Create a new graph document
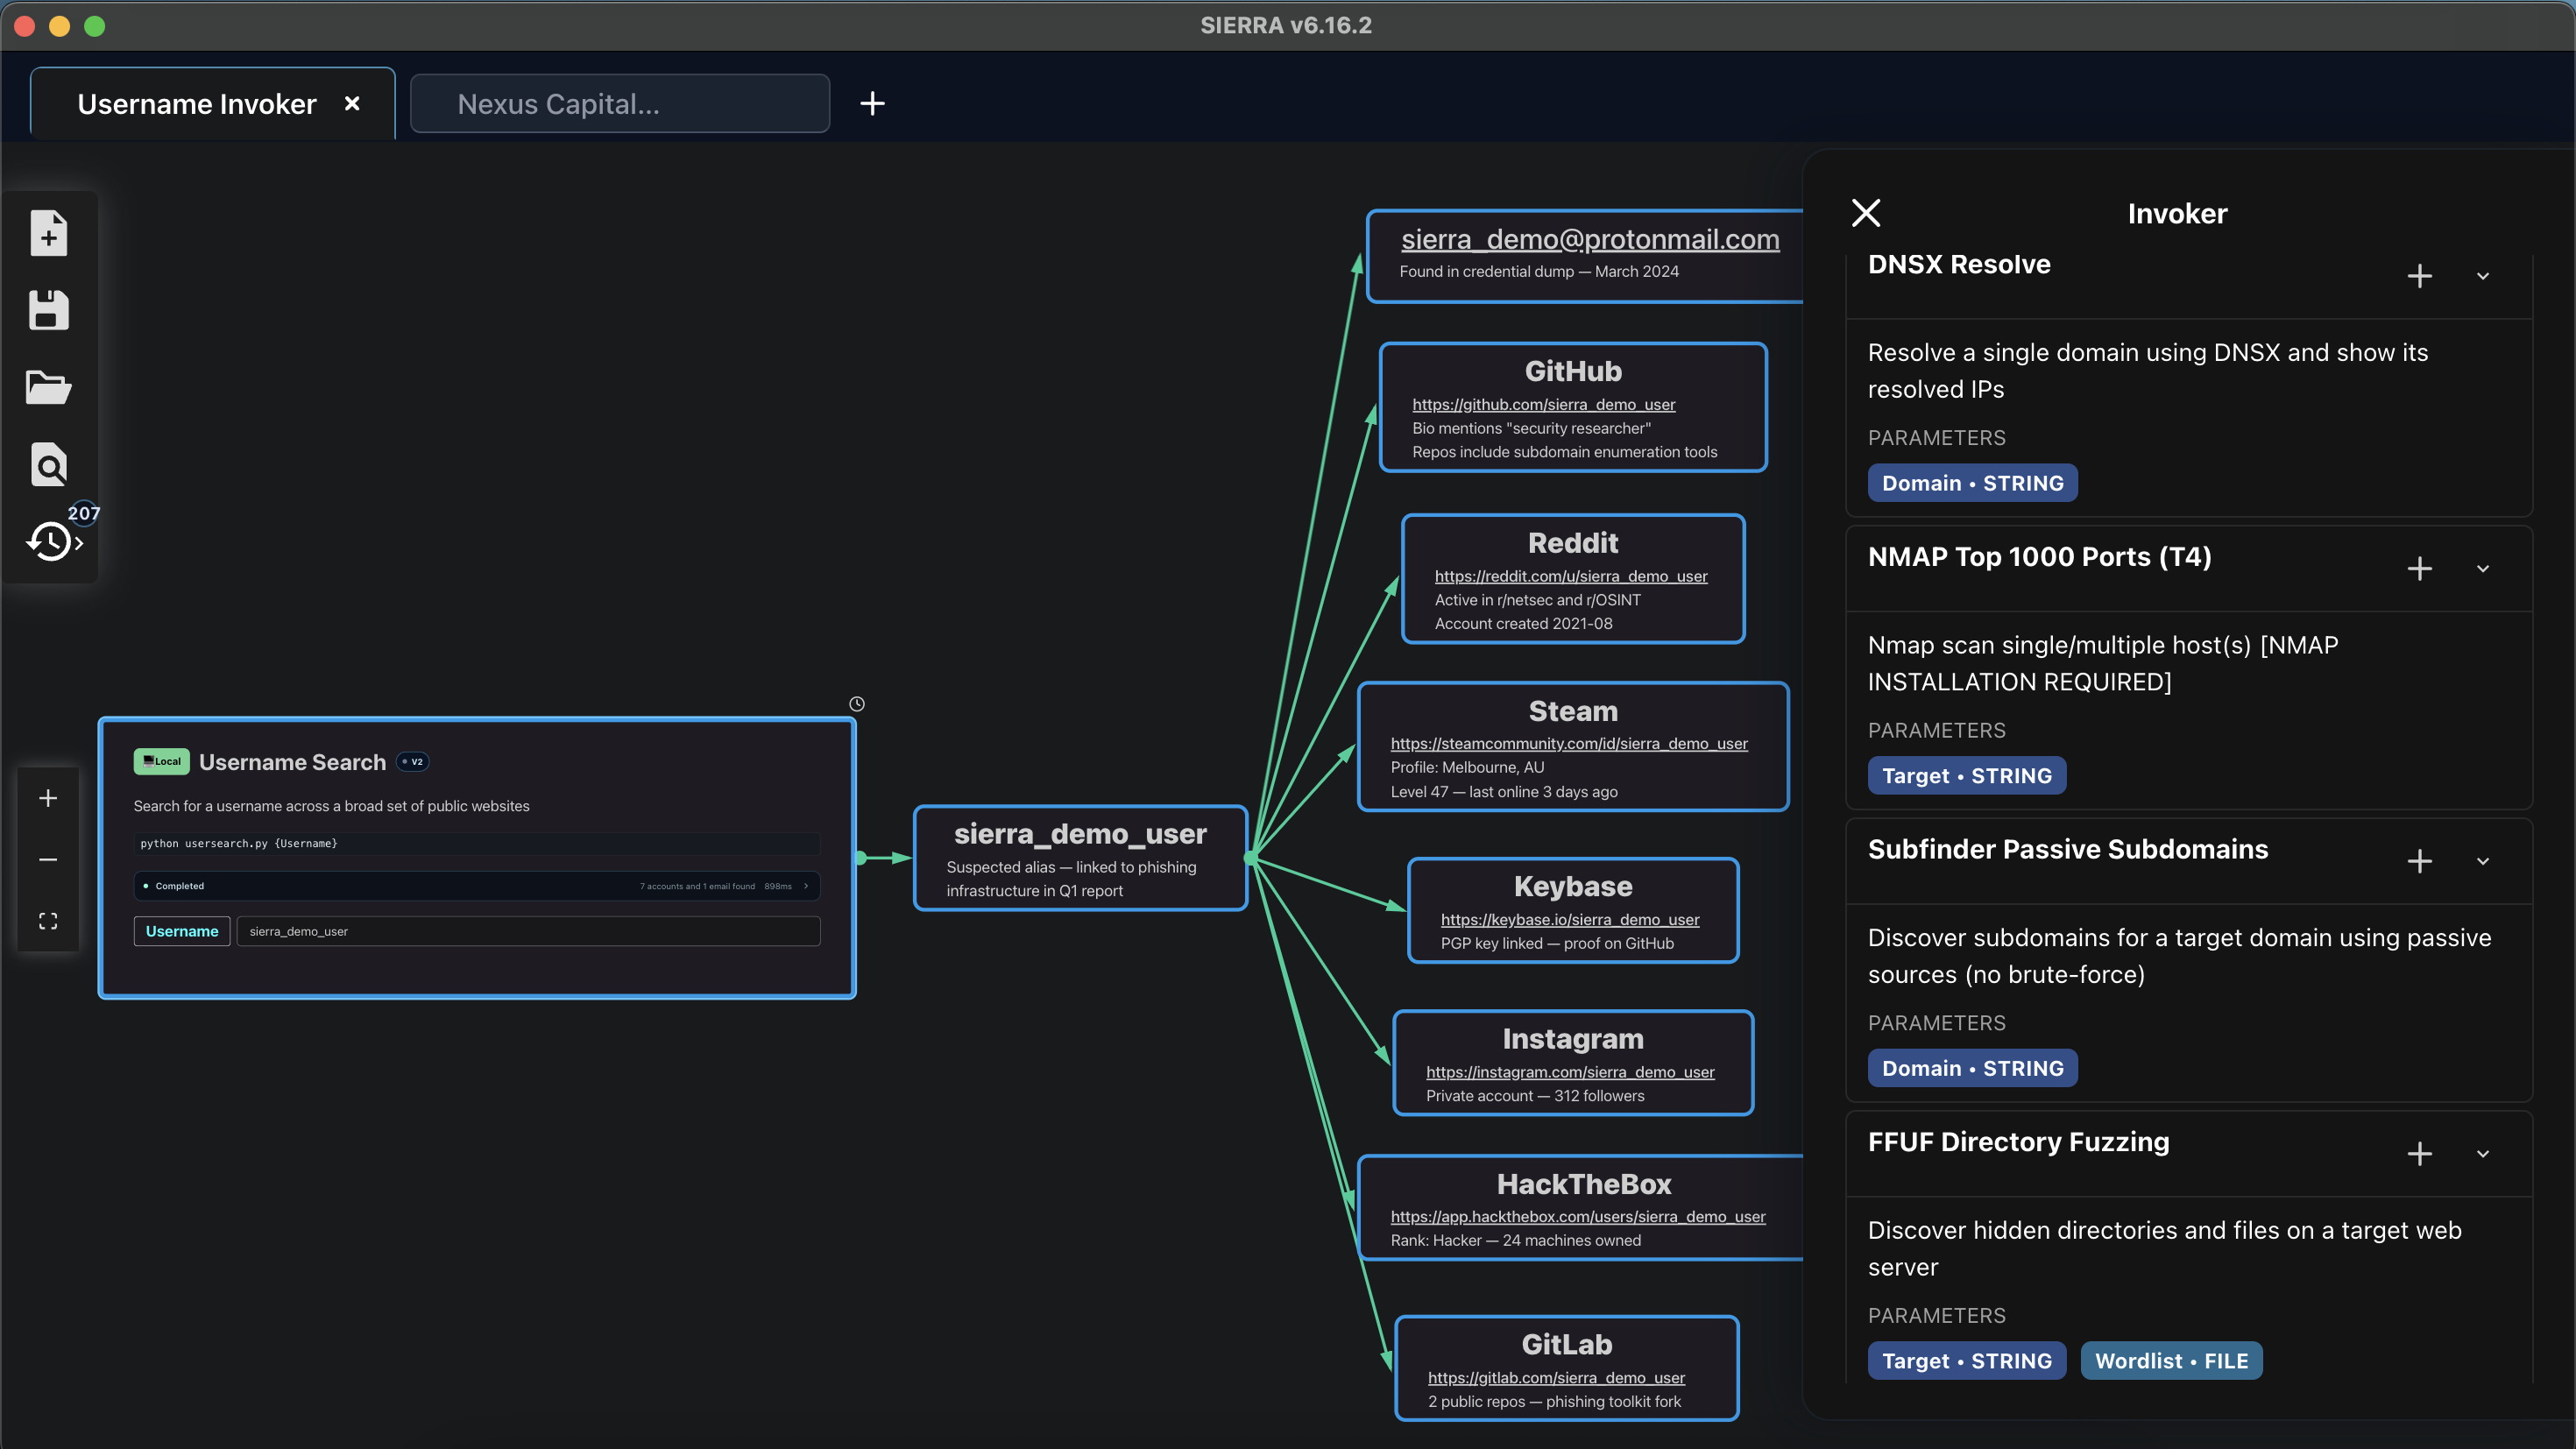The height and width of the screenshot is (1449, 2576). point(48,232)
